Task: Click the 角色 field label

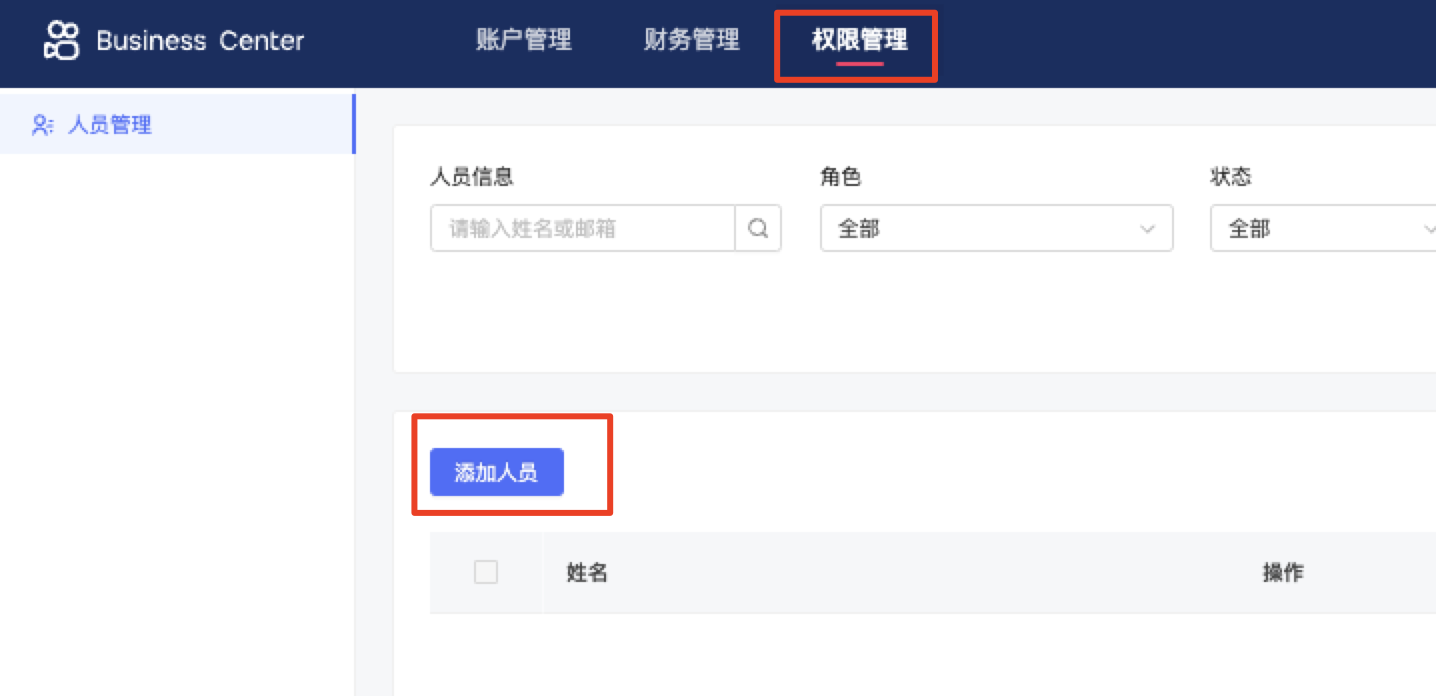Action: coord(841,177)
